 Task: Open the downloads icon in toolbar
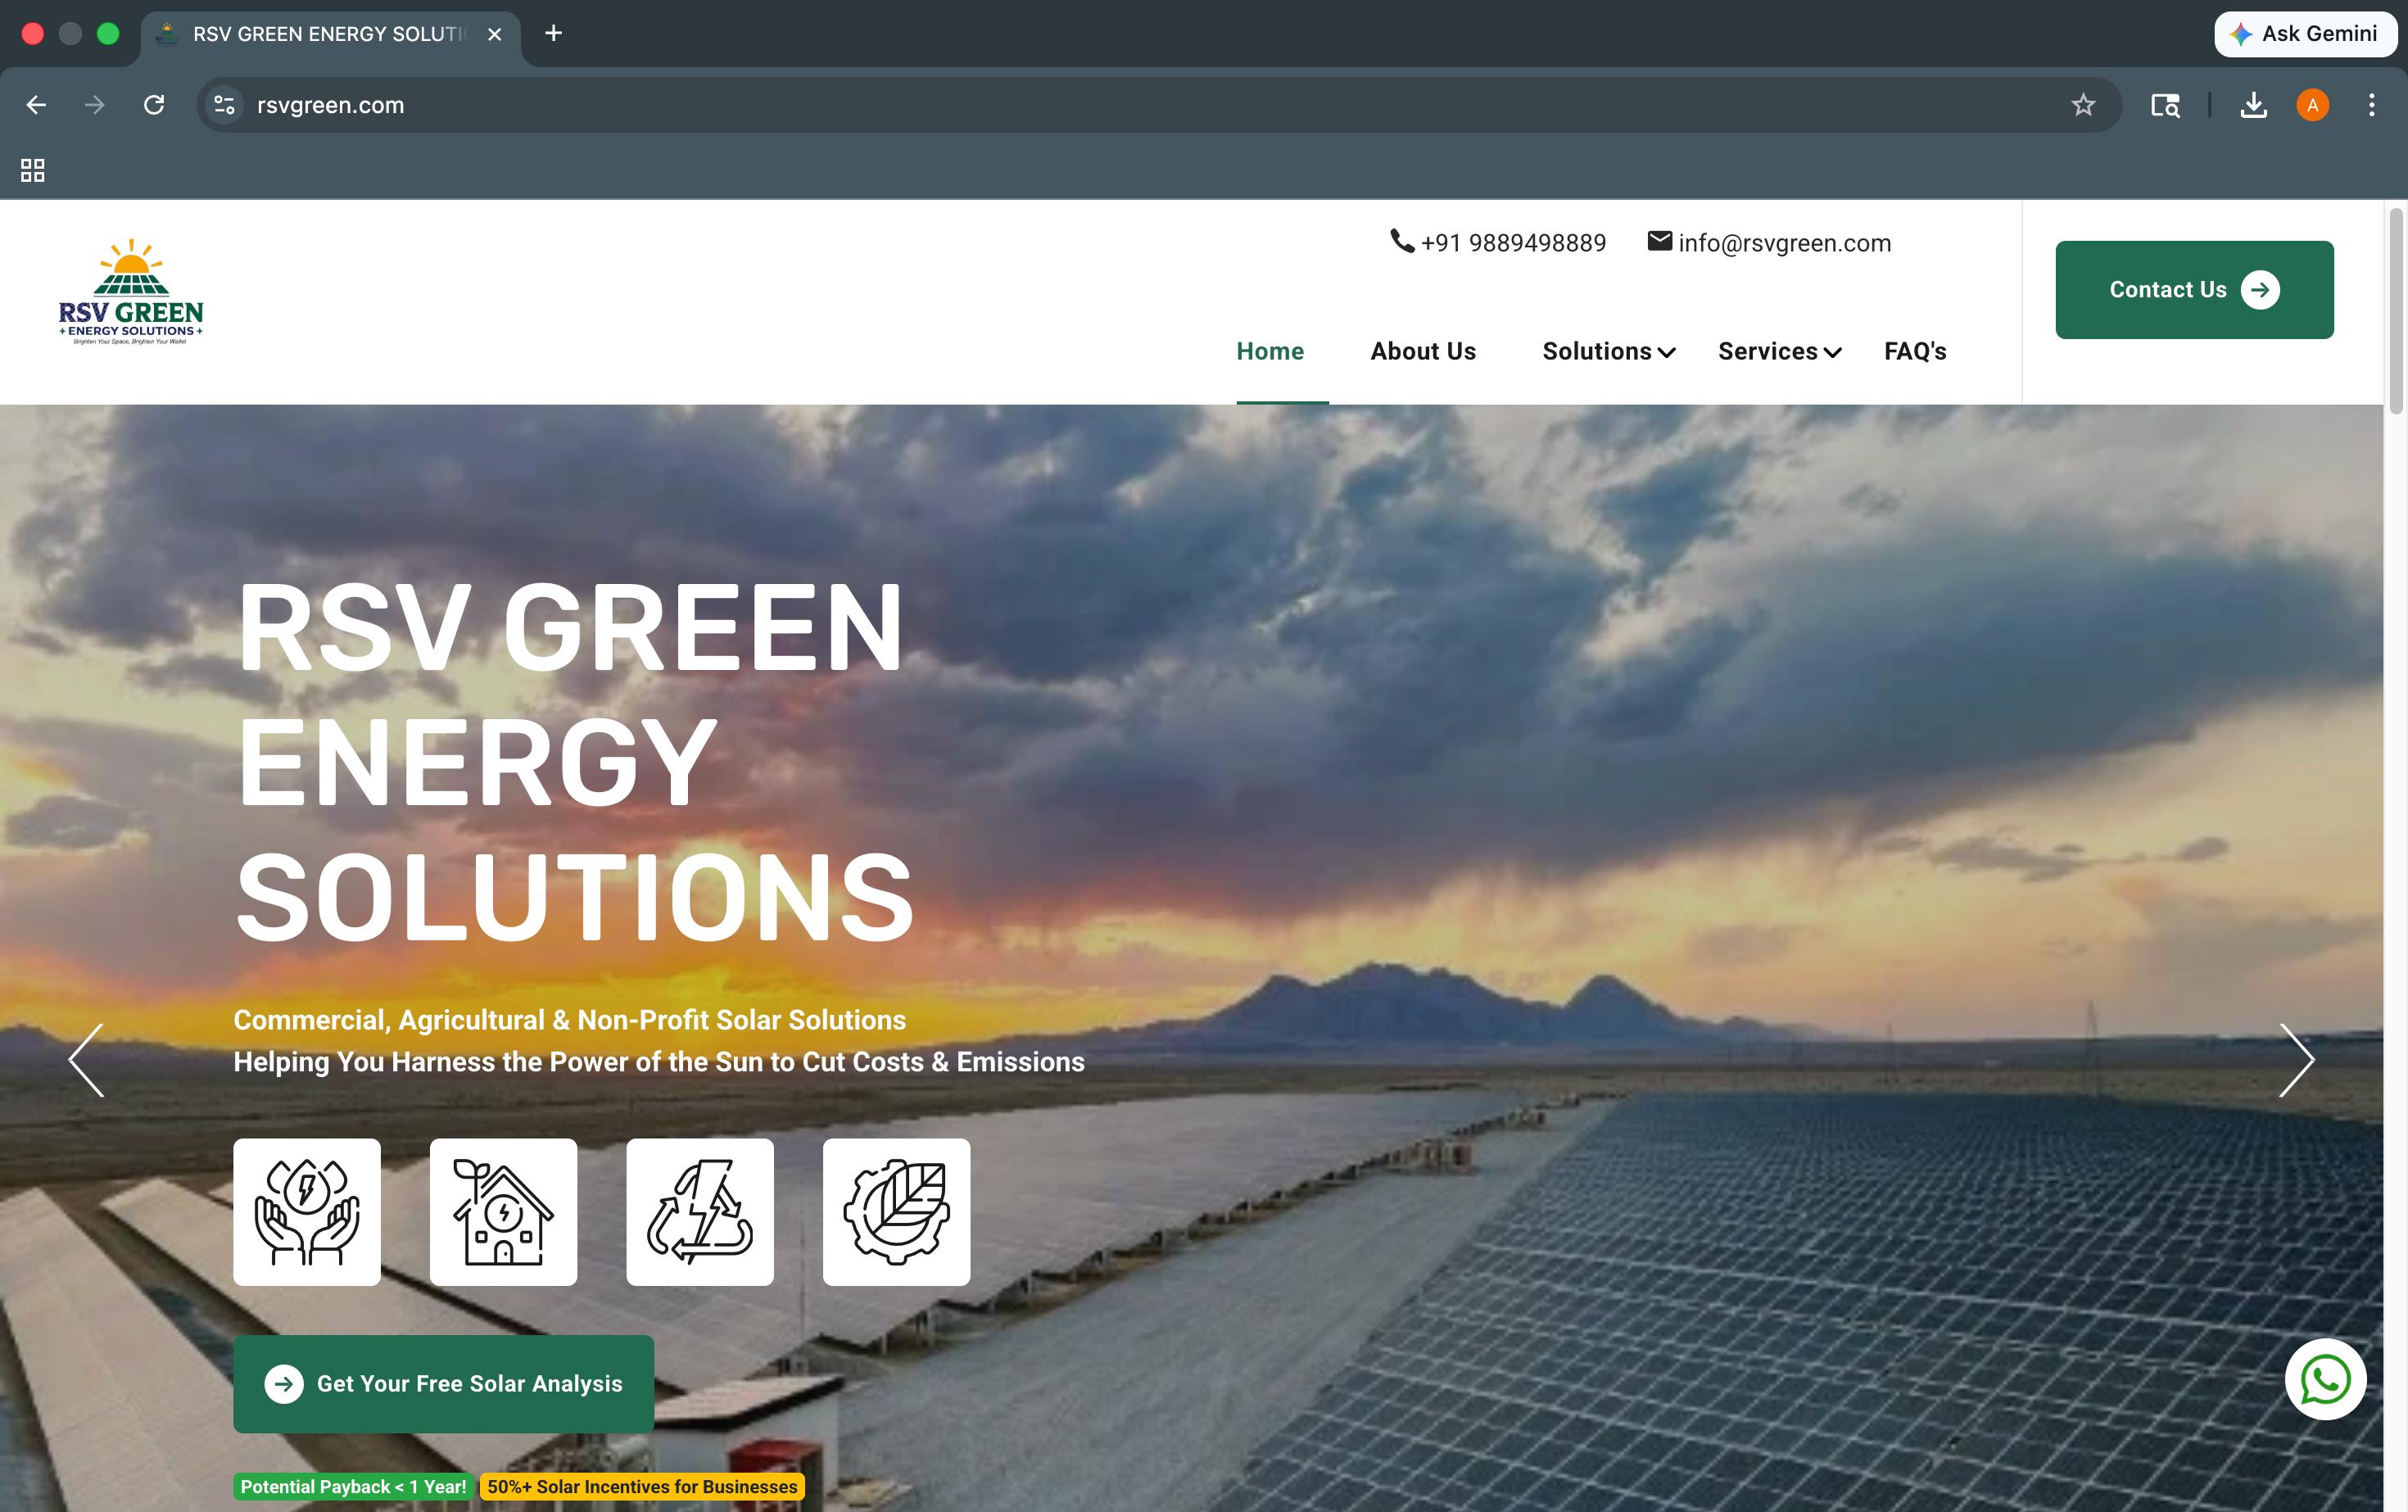(2253, 105)
